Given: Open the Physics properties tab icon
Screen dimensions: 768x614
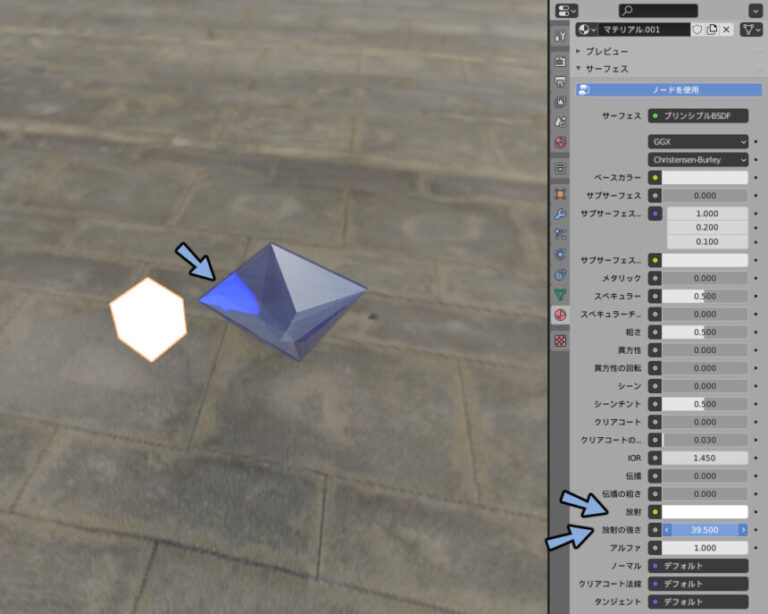Looking at the screenshot, I should tap(560, 254).
